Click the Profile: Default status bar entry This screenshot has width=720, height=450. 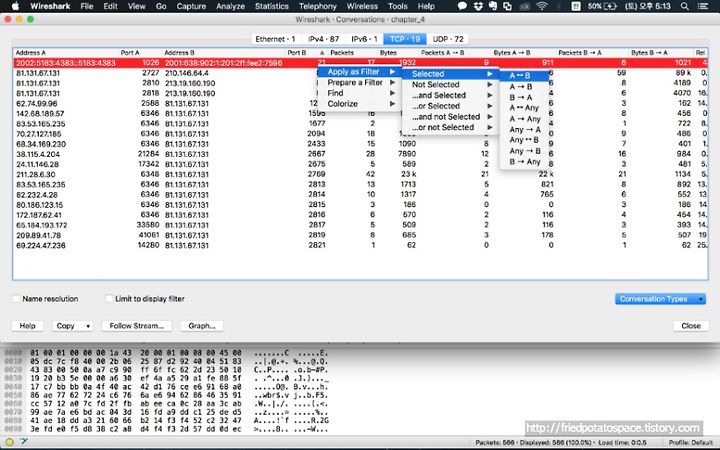(x=690, y=443)
